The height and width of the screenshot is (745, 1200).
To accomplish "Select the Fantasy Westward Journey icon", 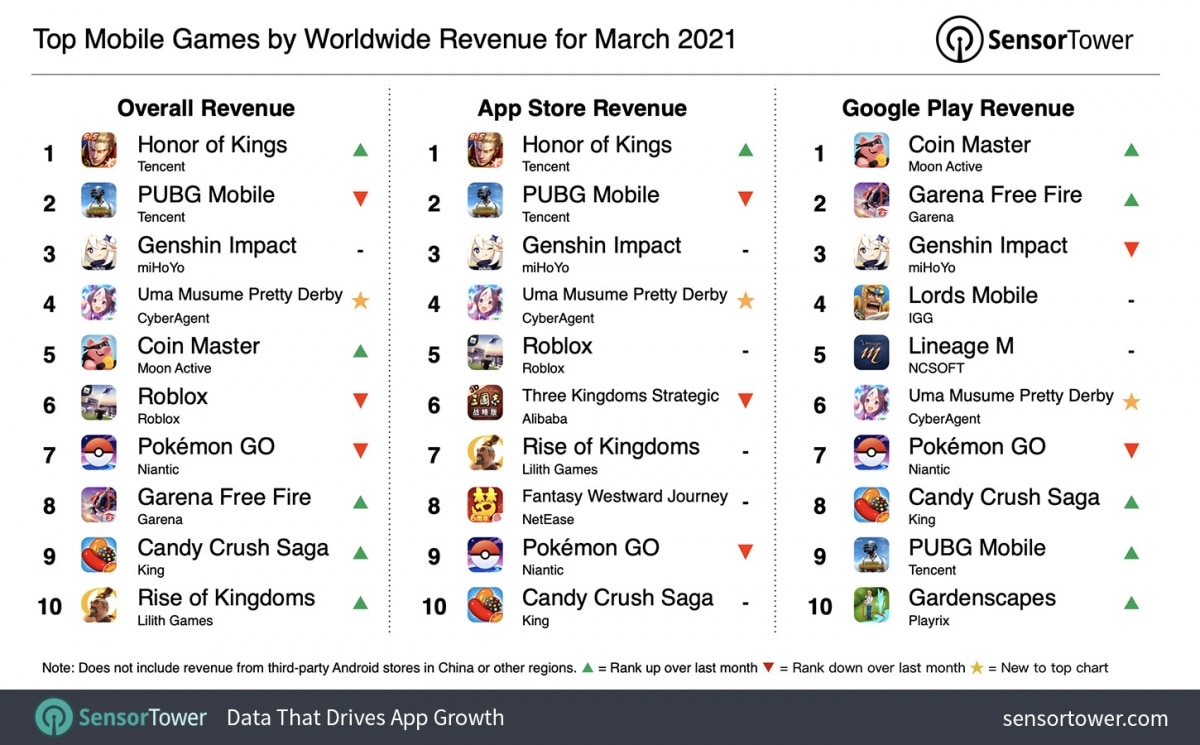I will [485, 505].
